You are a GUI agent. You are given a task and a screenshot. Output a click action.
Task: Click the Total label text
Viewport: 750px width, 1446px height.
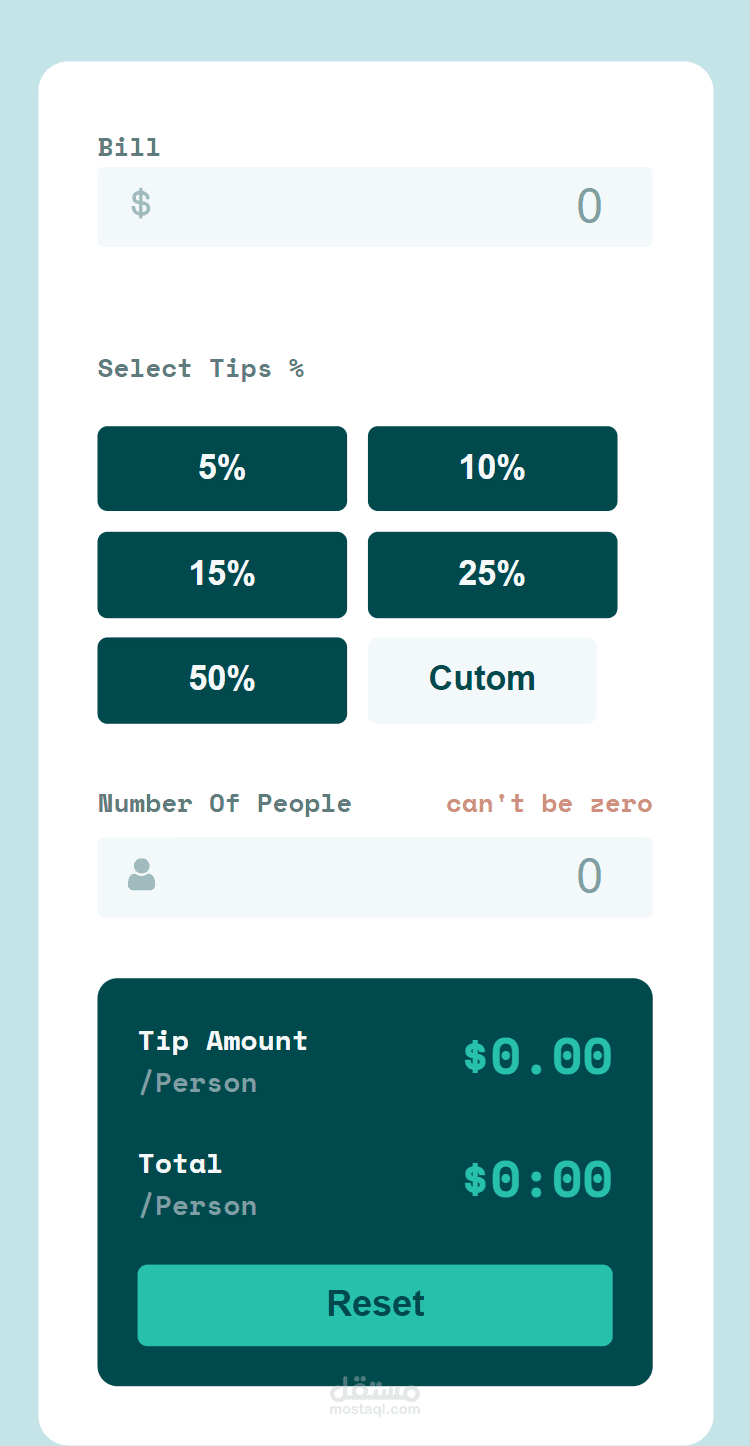click(x=180, y=1164)
